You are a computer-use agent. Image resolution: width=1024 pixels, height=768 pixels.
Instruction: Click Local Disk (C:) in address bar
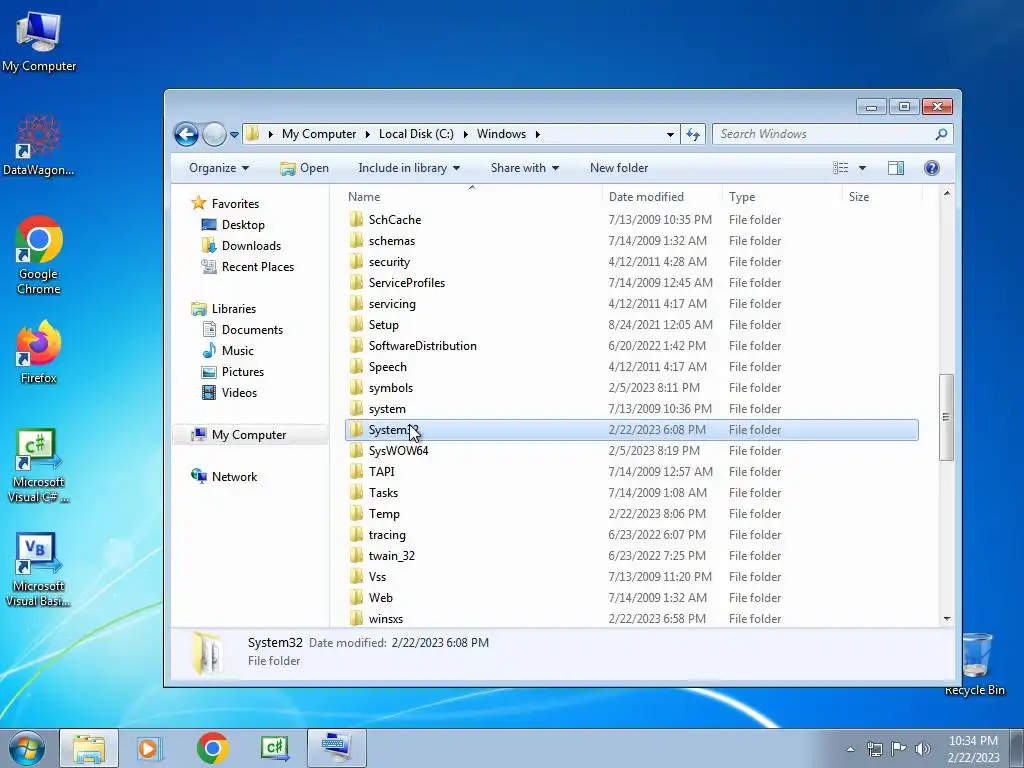[x=416, y=134]
